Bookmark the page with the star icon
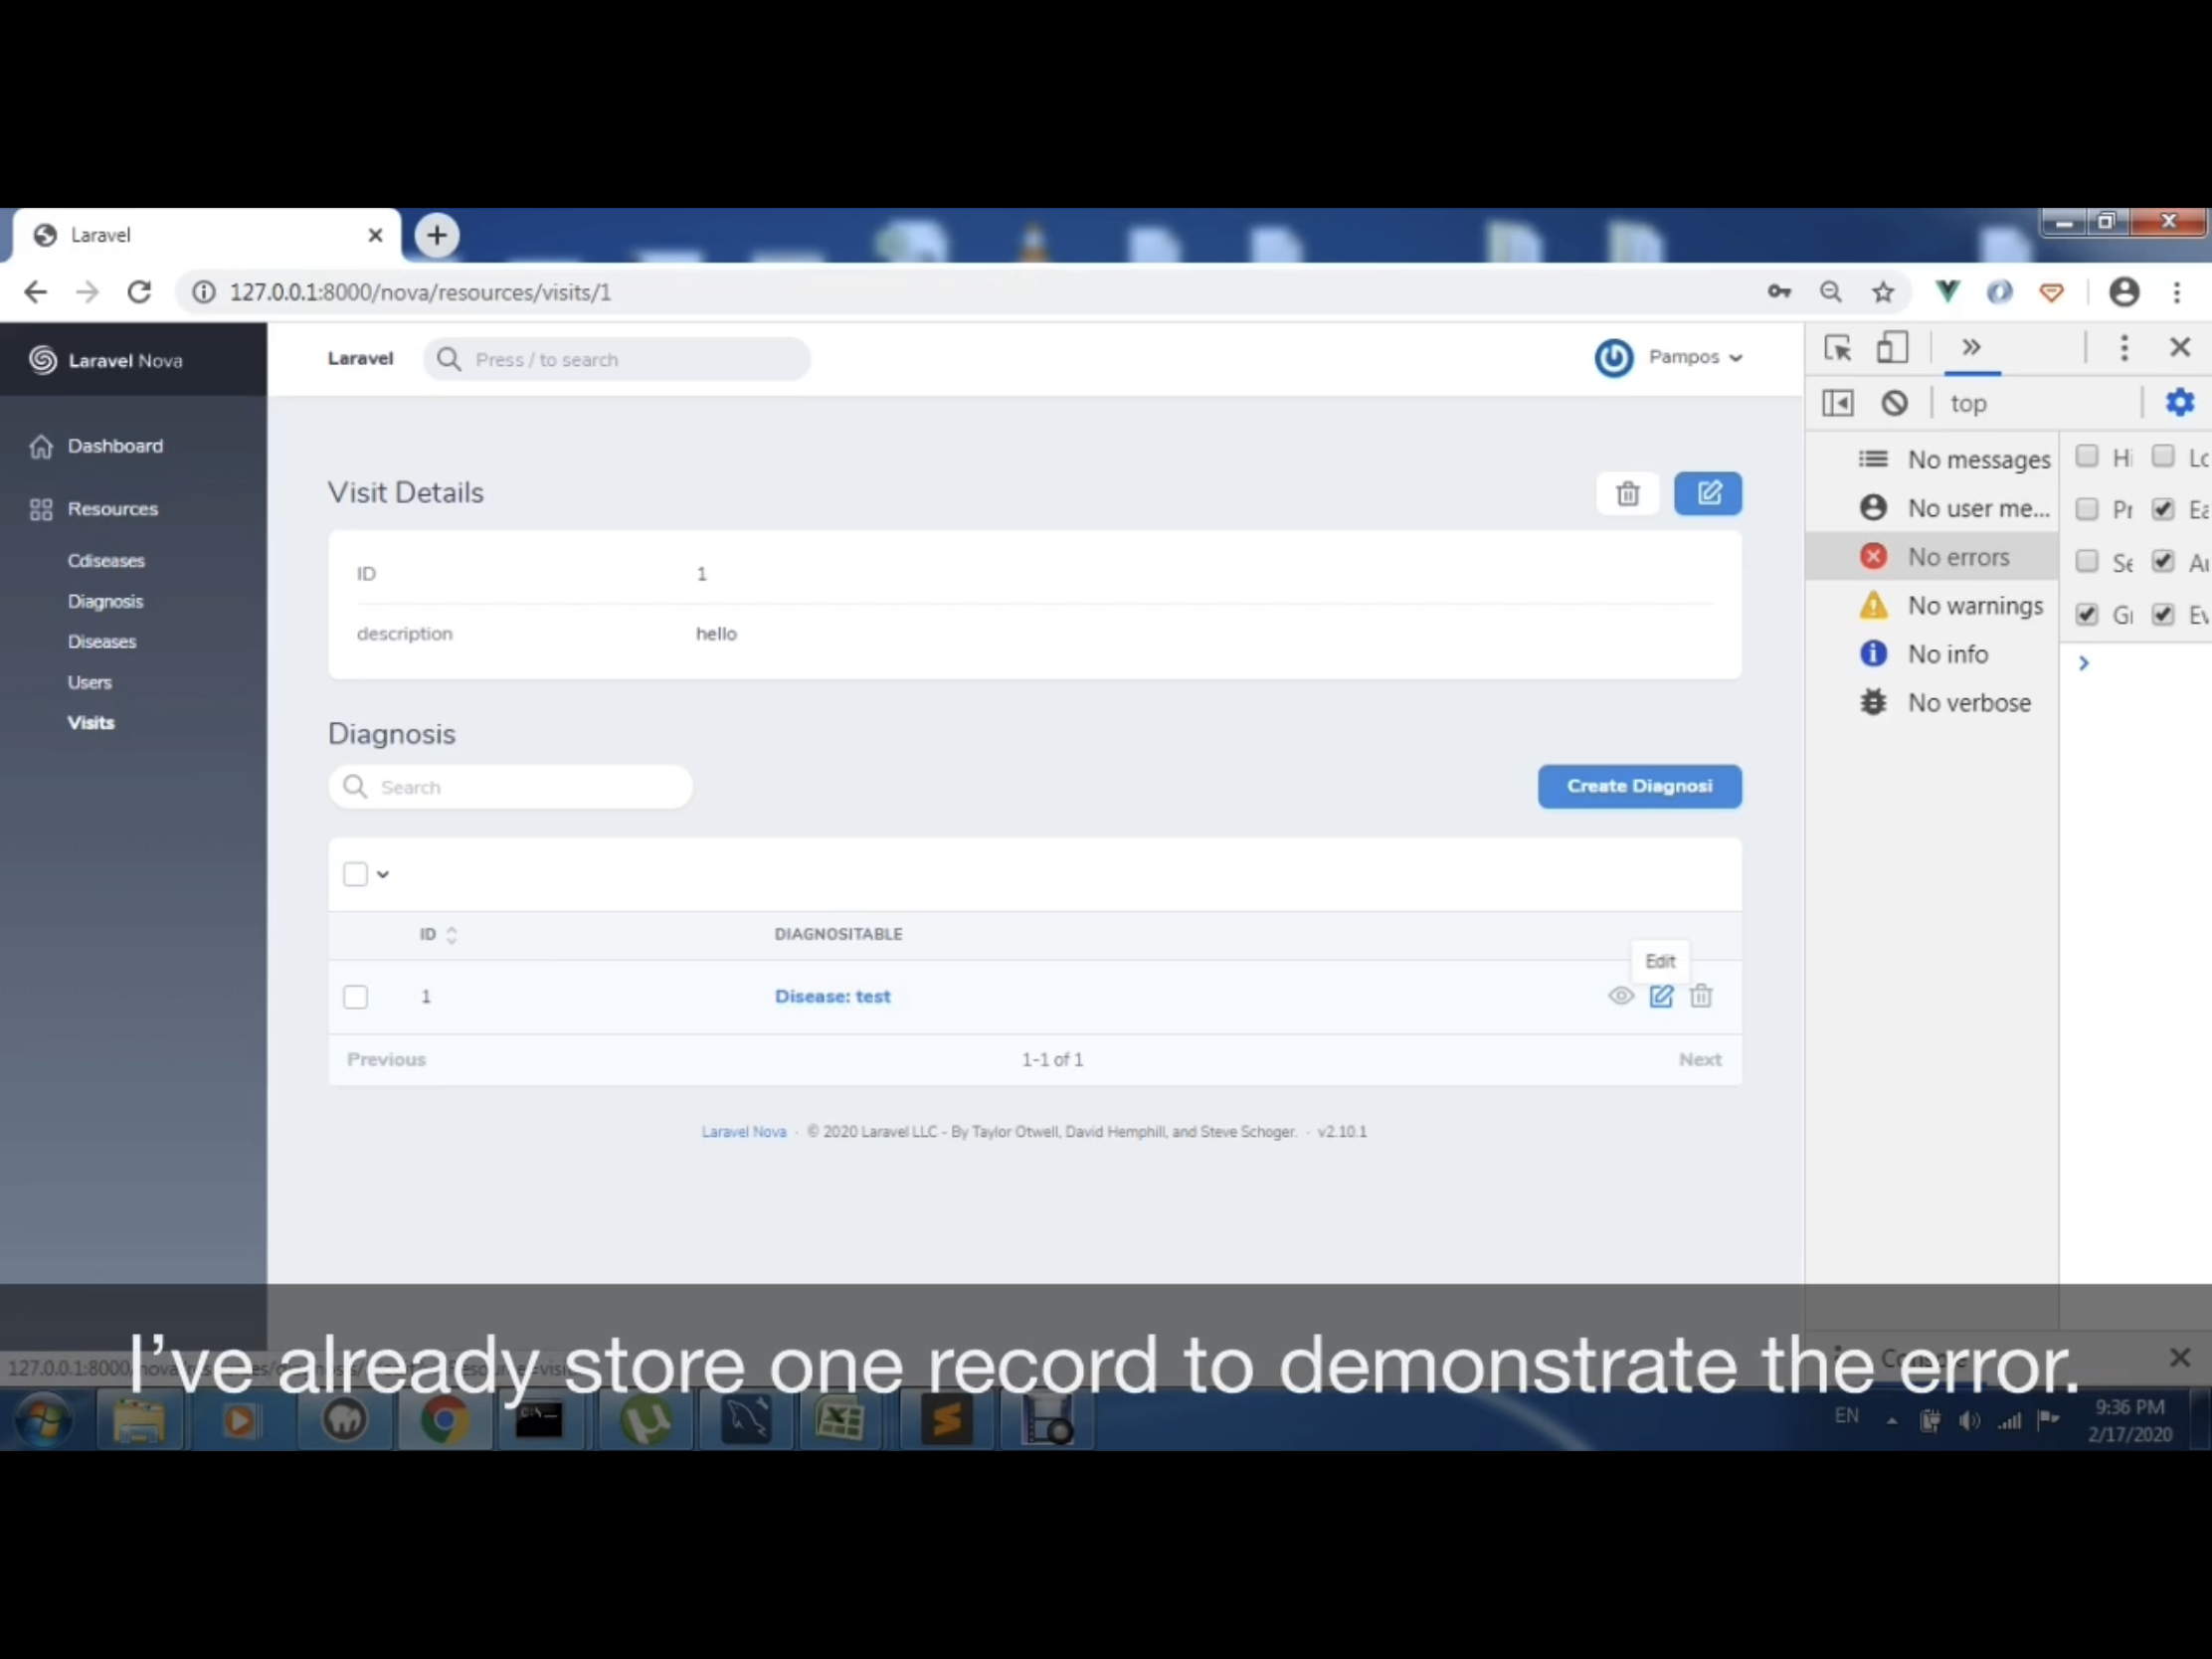This screenshot has width=2212, height=1659. (1882, 292)
